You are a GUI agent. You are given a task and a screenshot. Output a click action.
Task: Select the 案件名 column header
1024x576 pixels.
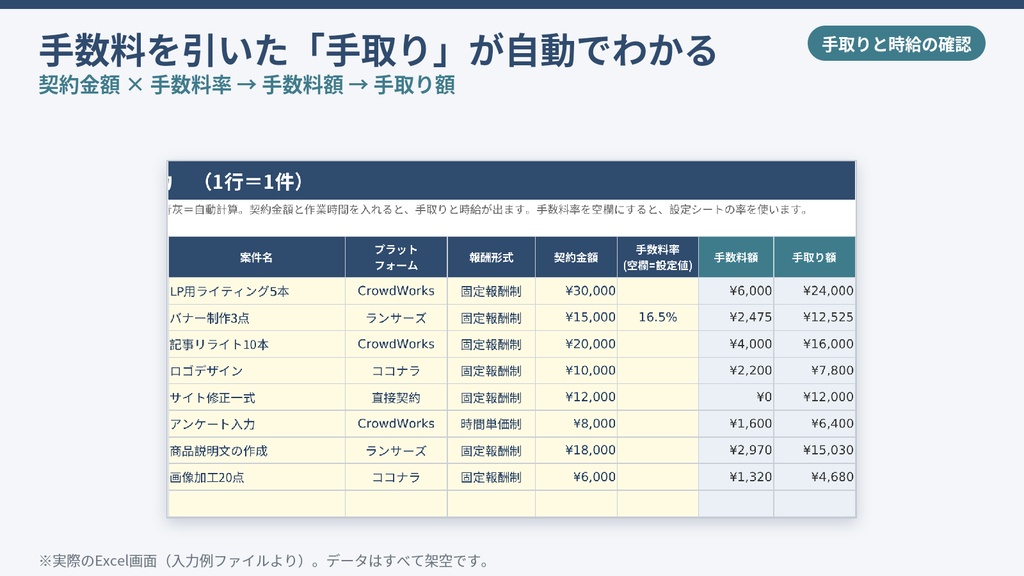point(256,257)
